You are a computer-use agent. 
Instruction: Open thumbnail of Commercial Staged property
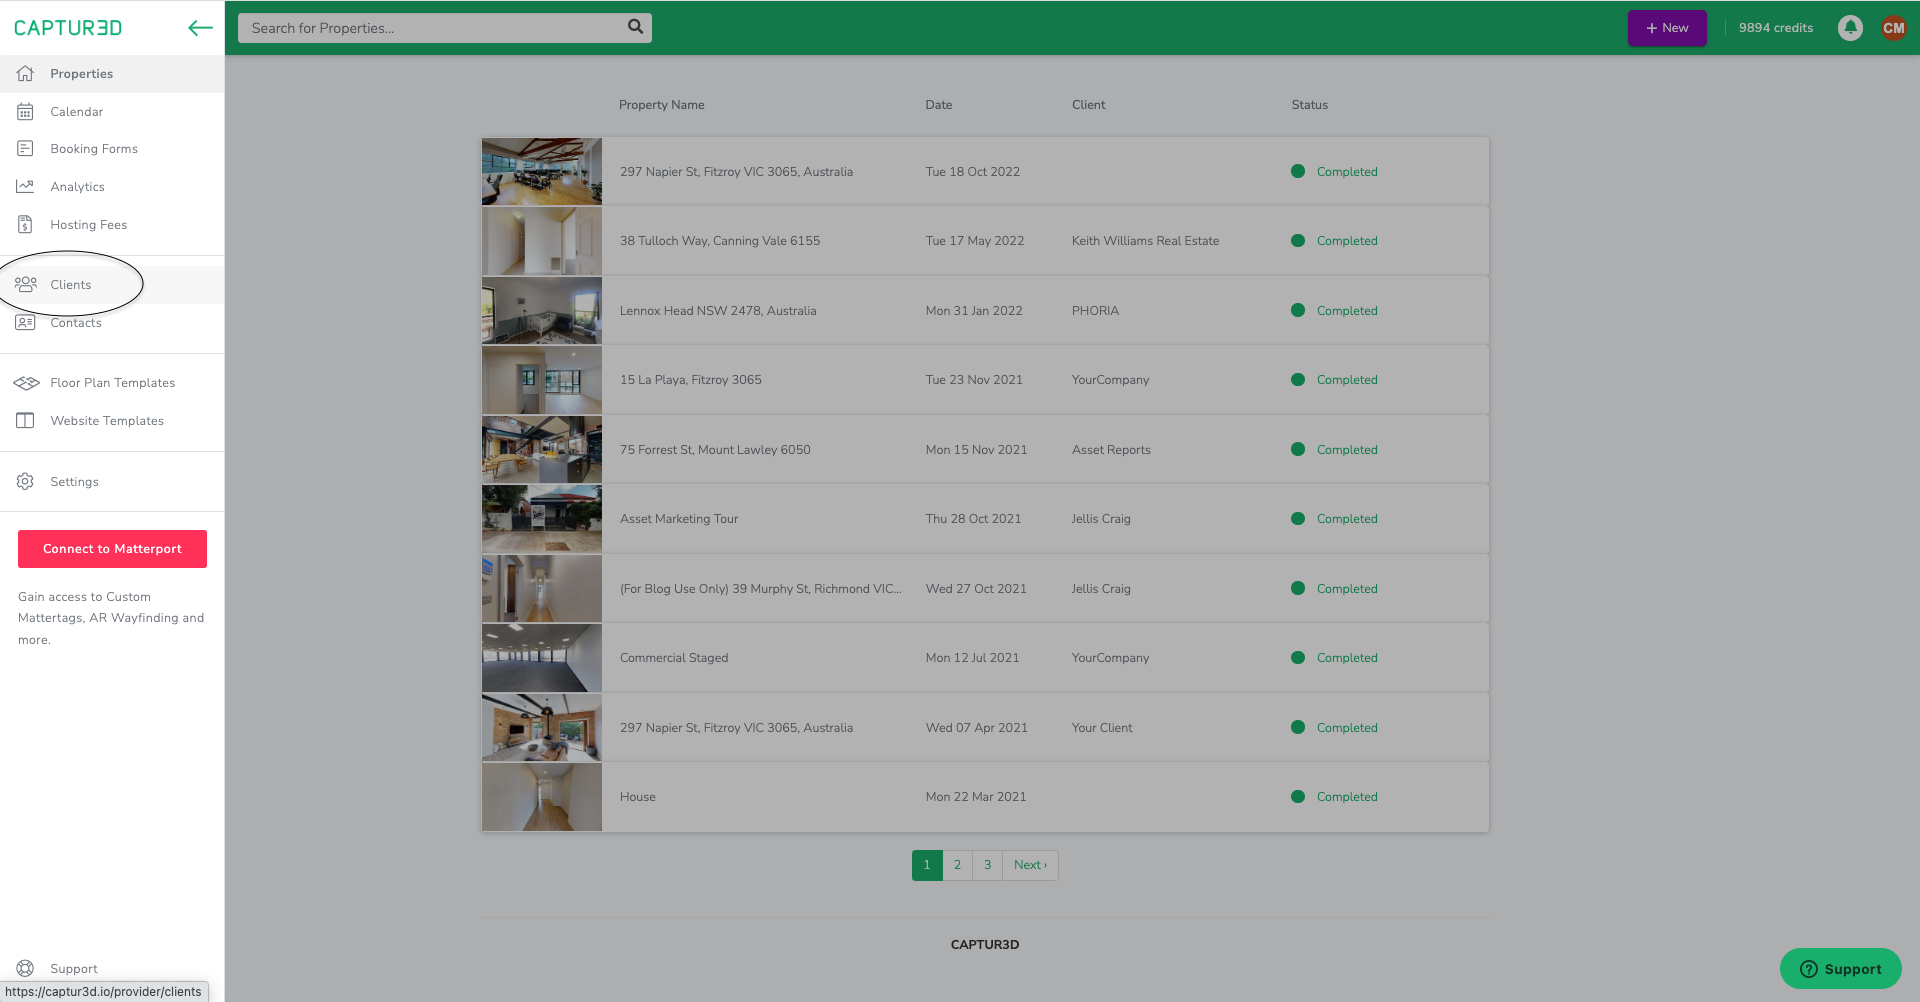pyautogui.click(x=542, y=658)
